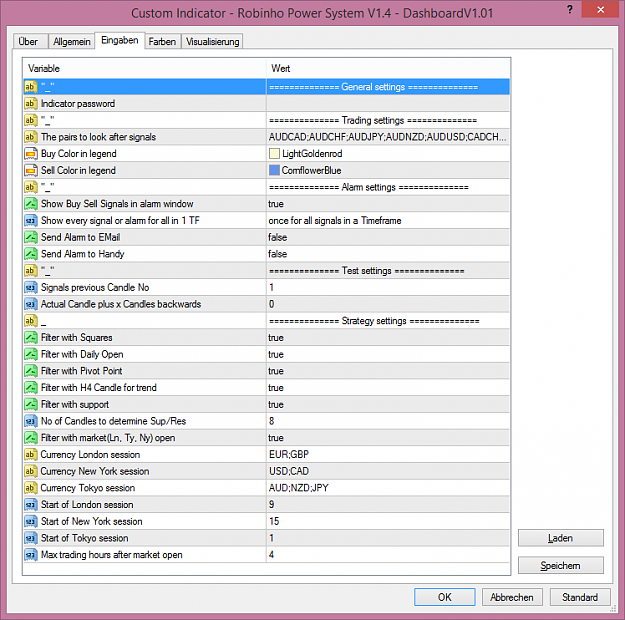Select the Indicator password value field
The height and width of the screenshot is (620, 625).
pos(388,104)
